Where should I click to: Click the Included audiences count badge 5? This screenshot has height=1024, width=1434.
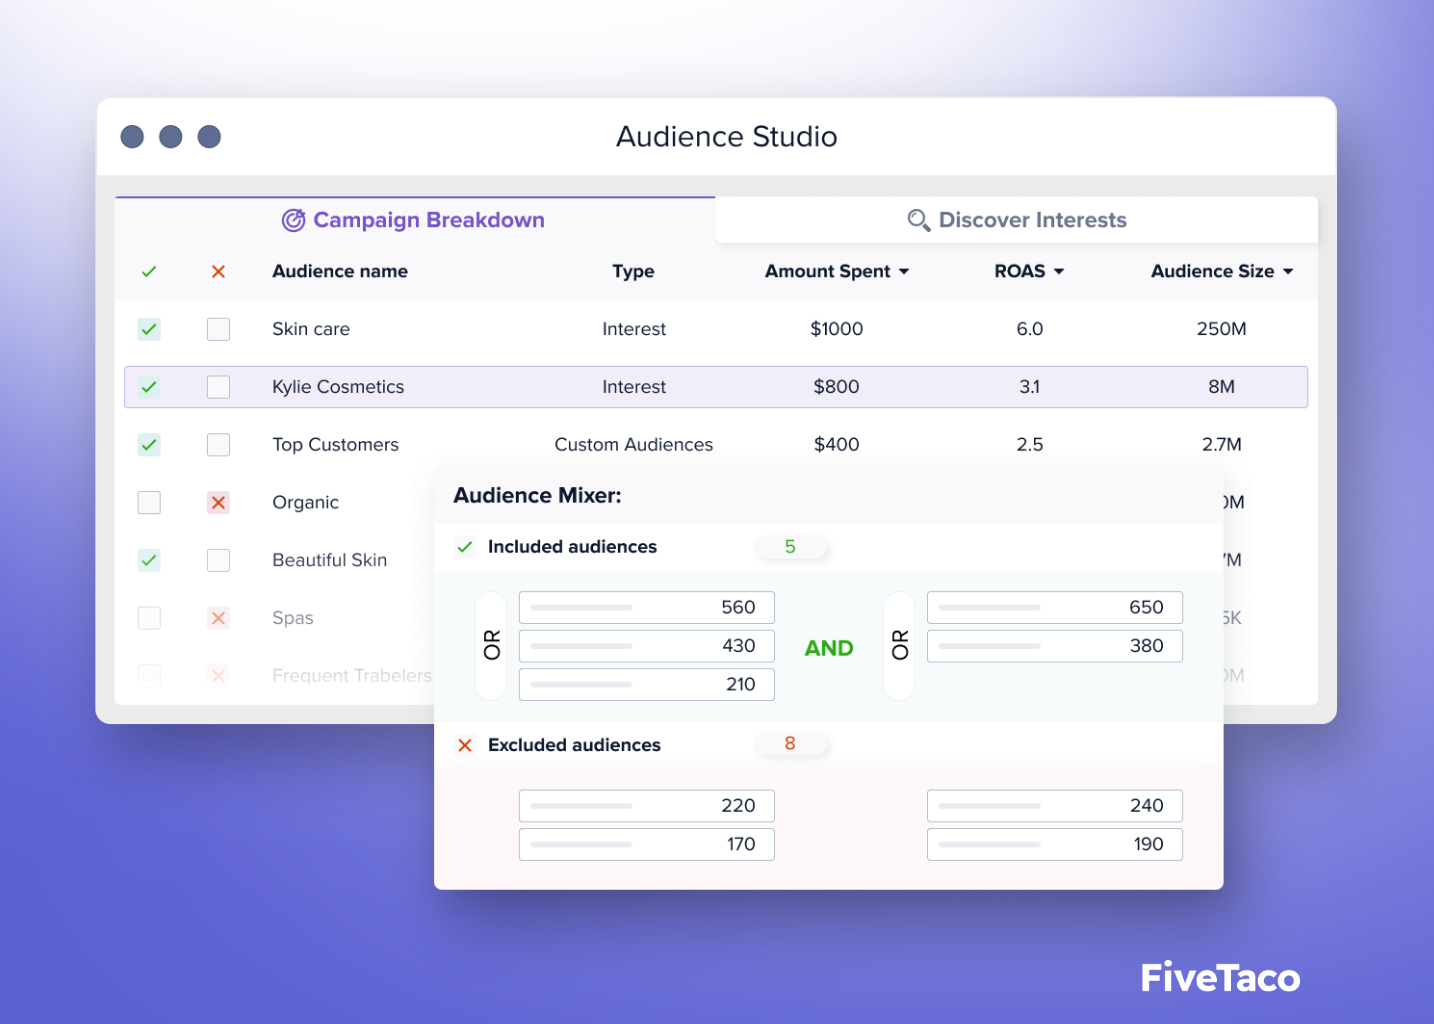[790, 547]
